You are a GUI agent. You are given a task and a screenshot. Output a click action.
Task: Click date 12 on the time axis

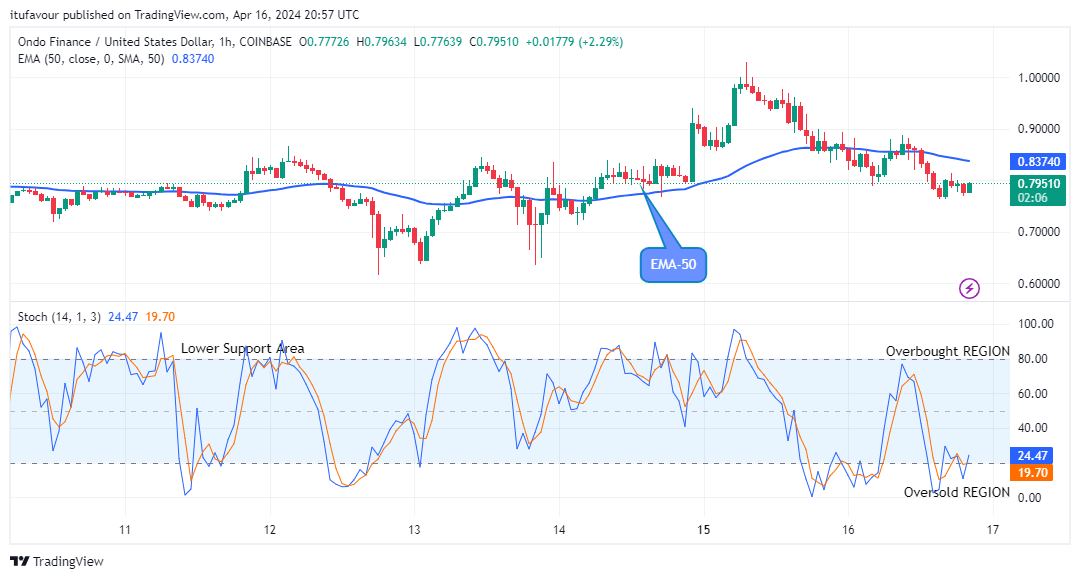(x=270, y=529)
